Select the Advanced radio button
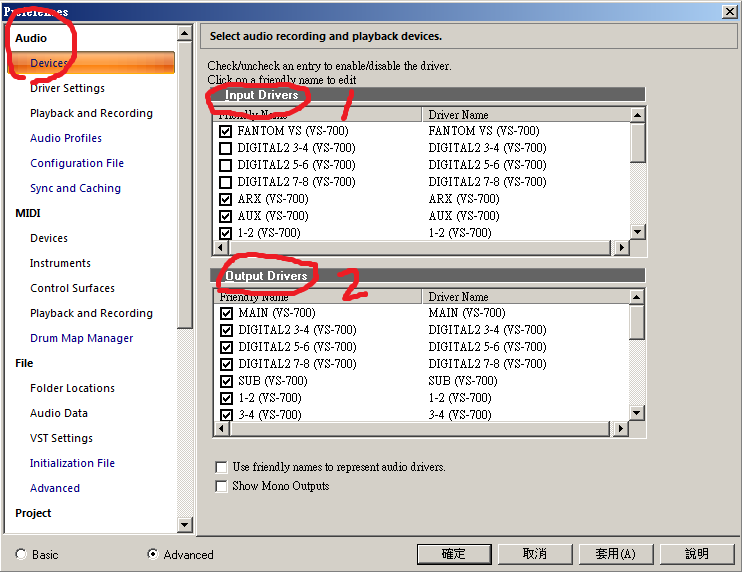This screenshot has width=742, height=572. coord(153,554)
